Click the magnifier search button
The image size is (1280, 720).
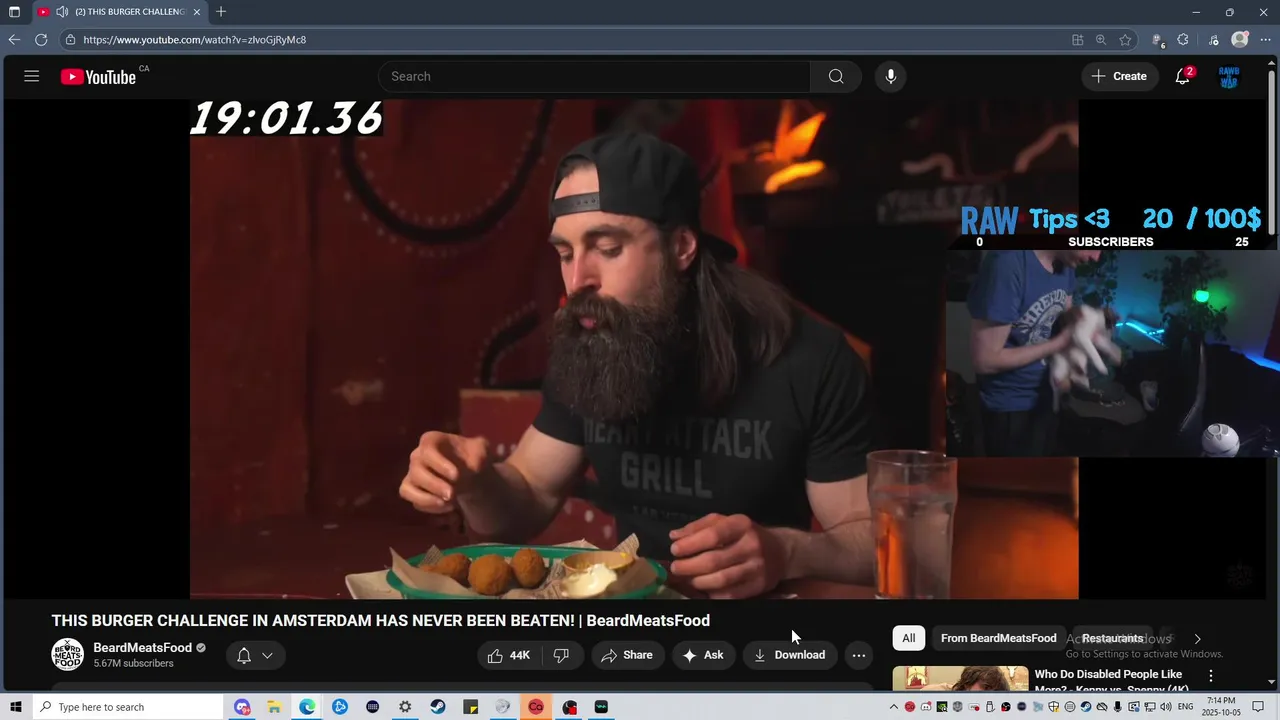tap(836, 76)
